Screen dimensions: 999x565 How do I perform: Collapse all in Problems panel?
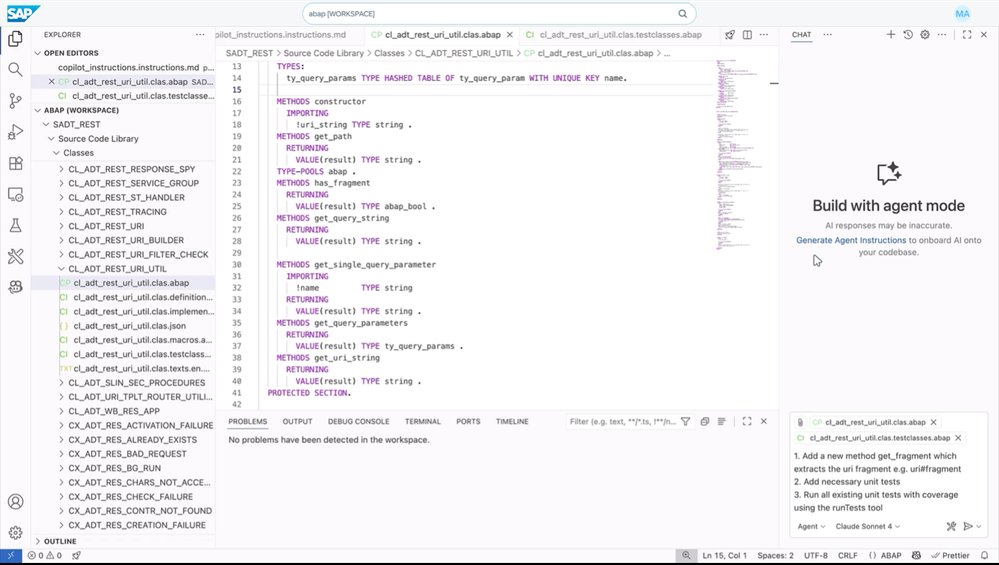(x=705, y=421)
